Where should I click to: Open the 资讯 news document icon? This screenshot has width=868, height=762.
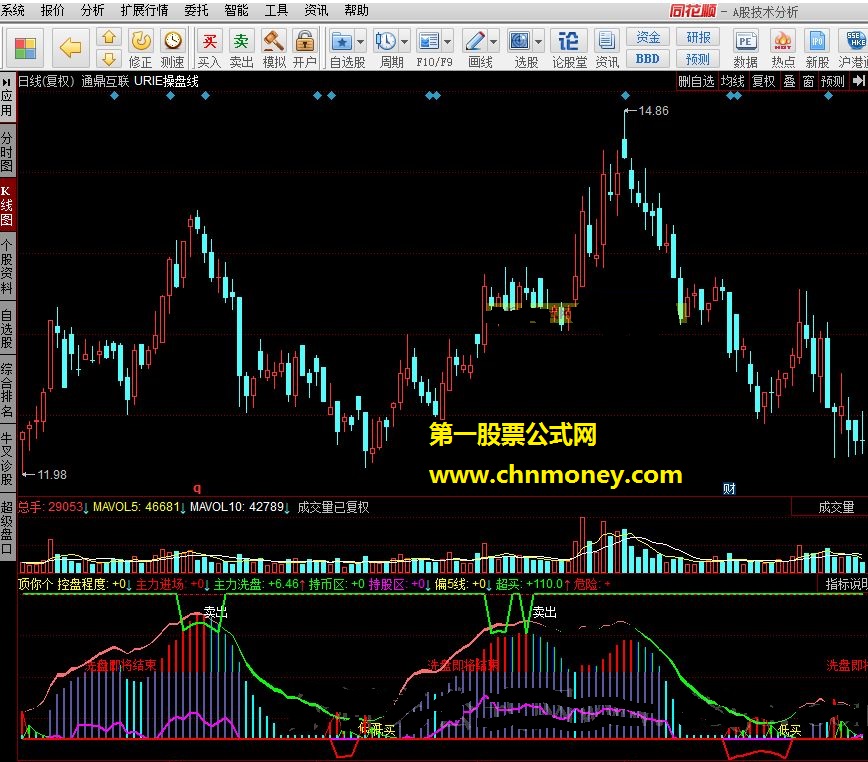click(x=606, y=41)
